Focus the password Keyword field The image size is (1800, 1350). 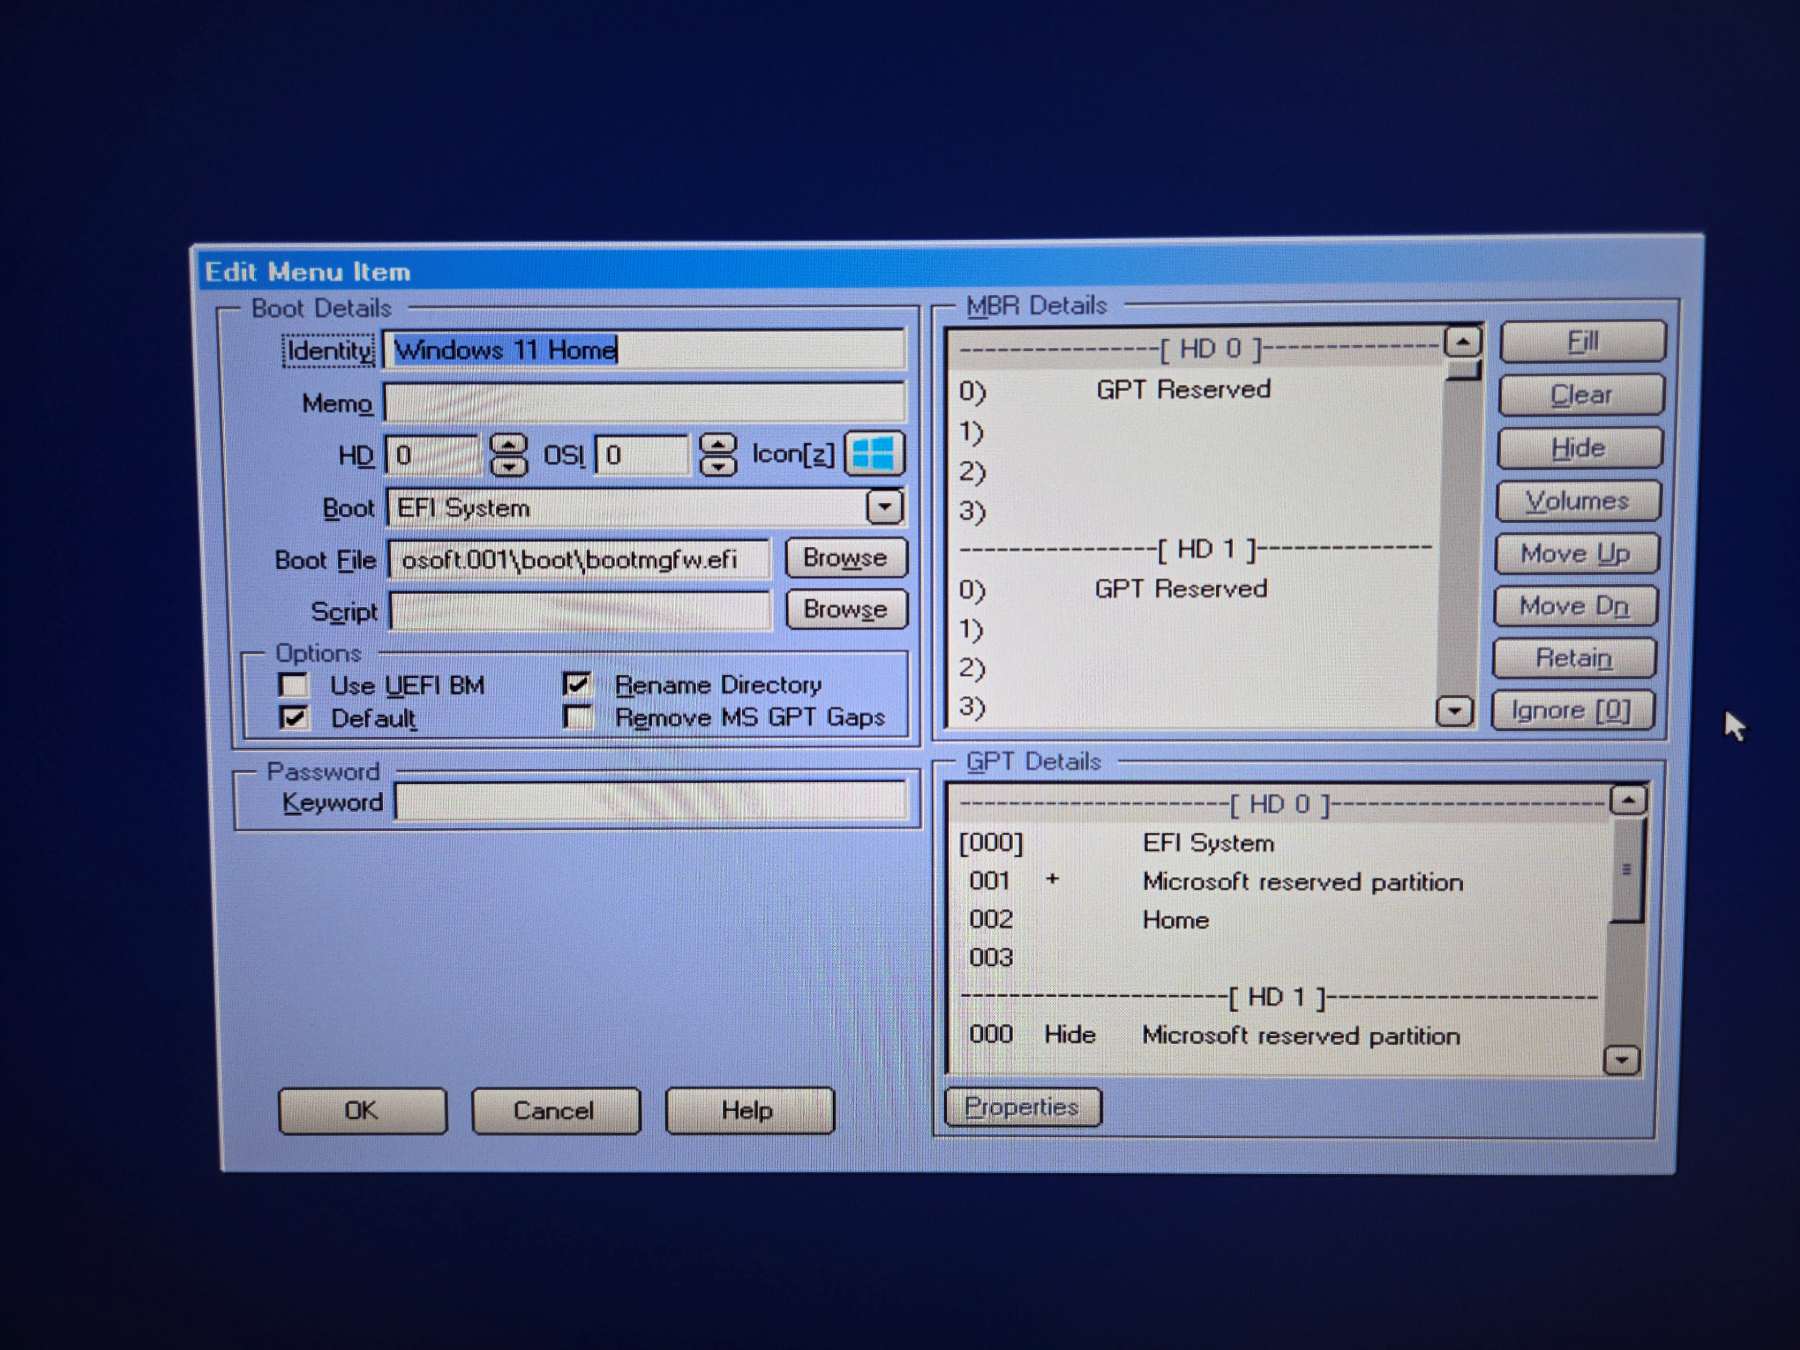click(651, 801)
